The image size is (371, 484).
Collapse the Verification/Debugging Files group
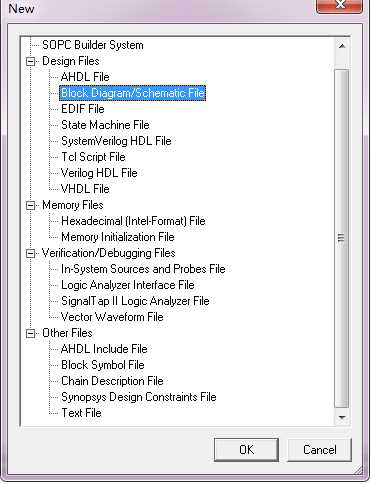(31, 253)
